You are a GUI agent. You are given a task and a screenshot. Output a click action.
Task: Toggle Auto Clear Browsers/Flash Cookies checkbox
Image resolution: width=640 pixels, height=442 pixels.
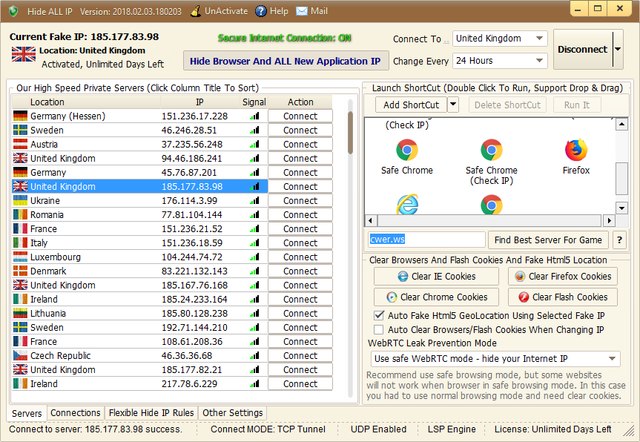[x=379, y=329]
